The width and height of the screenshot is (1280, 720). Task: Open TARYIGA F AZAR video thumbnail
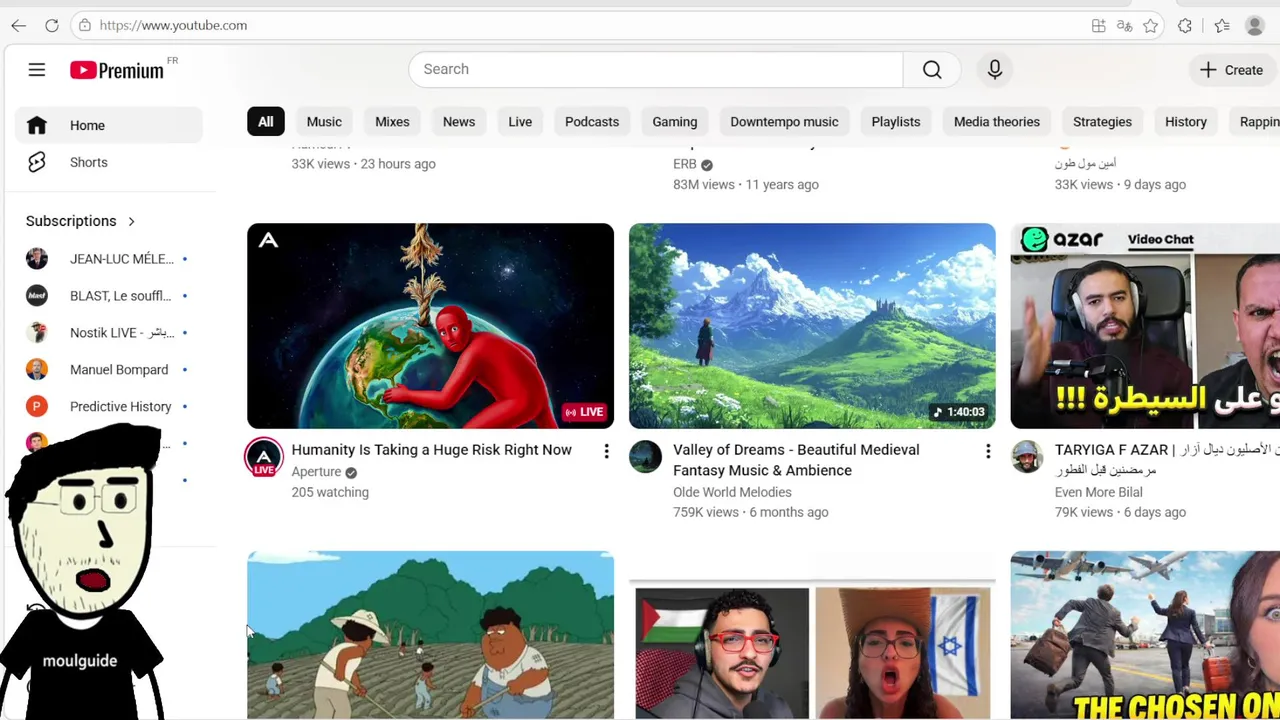click(x=1145, y=326)
